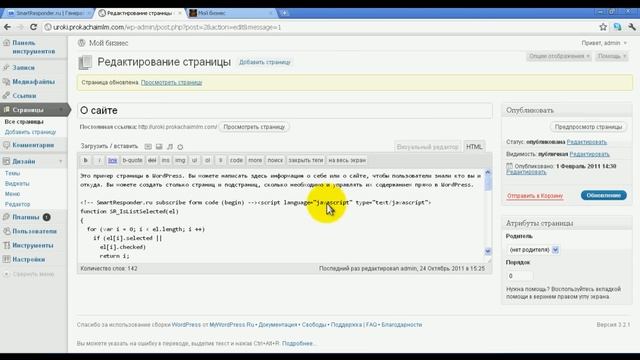This screenshot has height=360, width=640.
Task: Click Предпросмотр страницы button
Action: 588,127
